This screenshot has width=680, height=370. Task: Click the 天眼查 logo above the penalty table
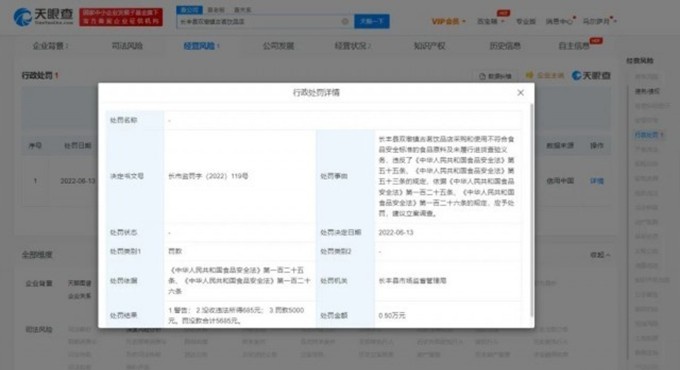tap(591, 75)
